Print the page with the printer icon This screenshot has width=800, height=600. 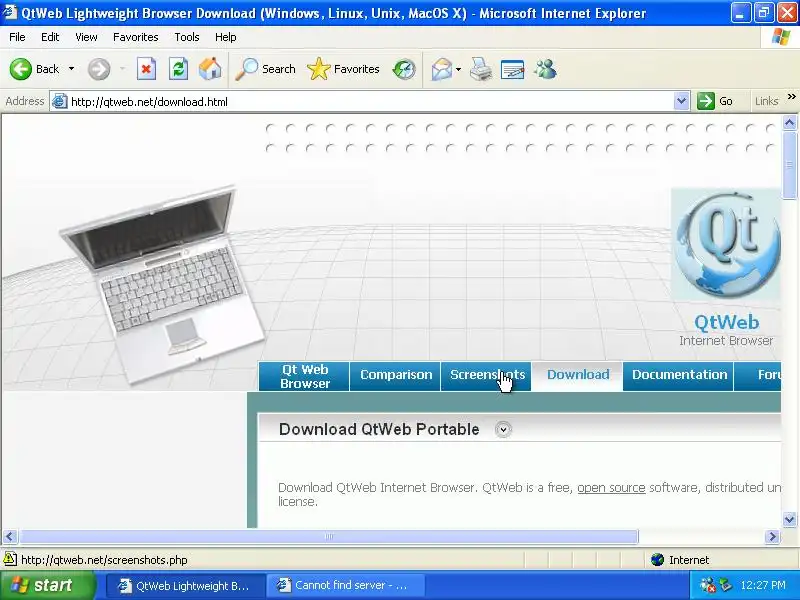pyautogui.click(x=481, y=69)
